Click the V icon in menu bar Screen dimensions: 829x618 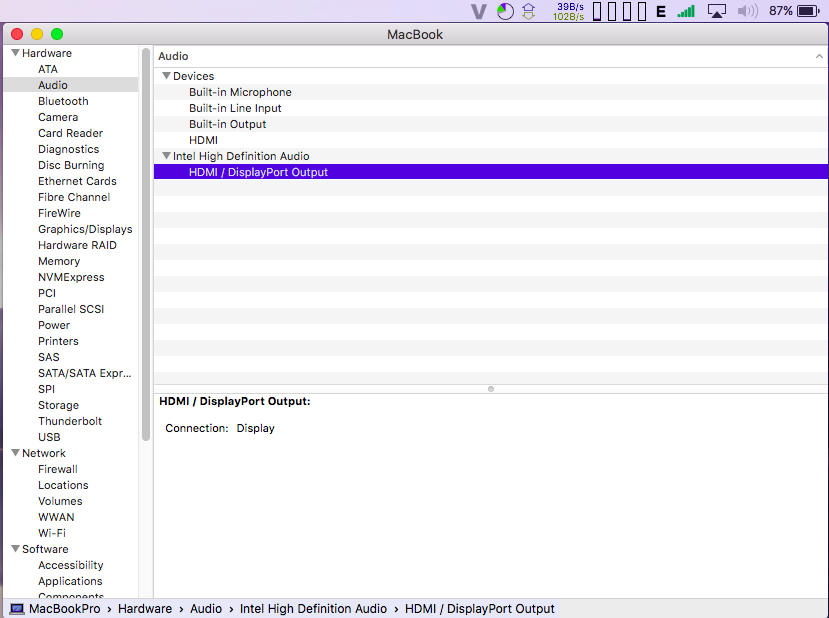tap(478, 11)
